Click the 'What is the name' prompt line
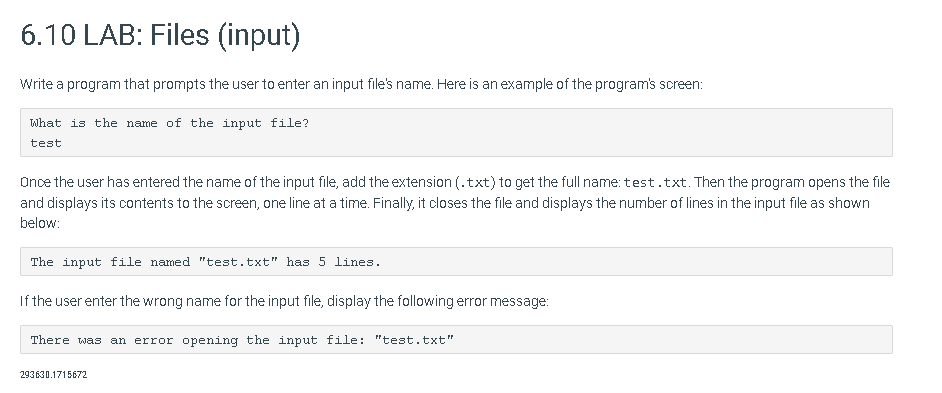The image size is (942, 393). [169, 123]
